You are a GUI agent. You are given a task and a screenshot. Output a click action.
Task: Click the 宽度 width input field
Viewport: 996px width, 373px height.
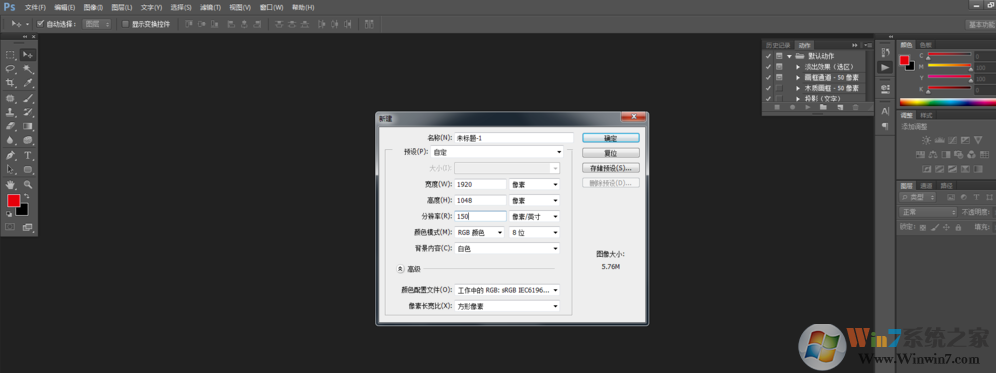click(x=481, y=184)
